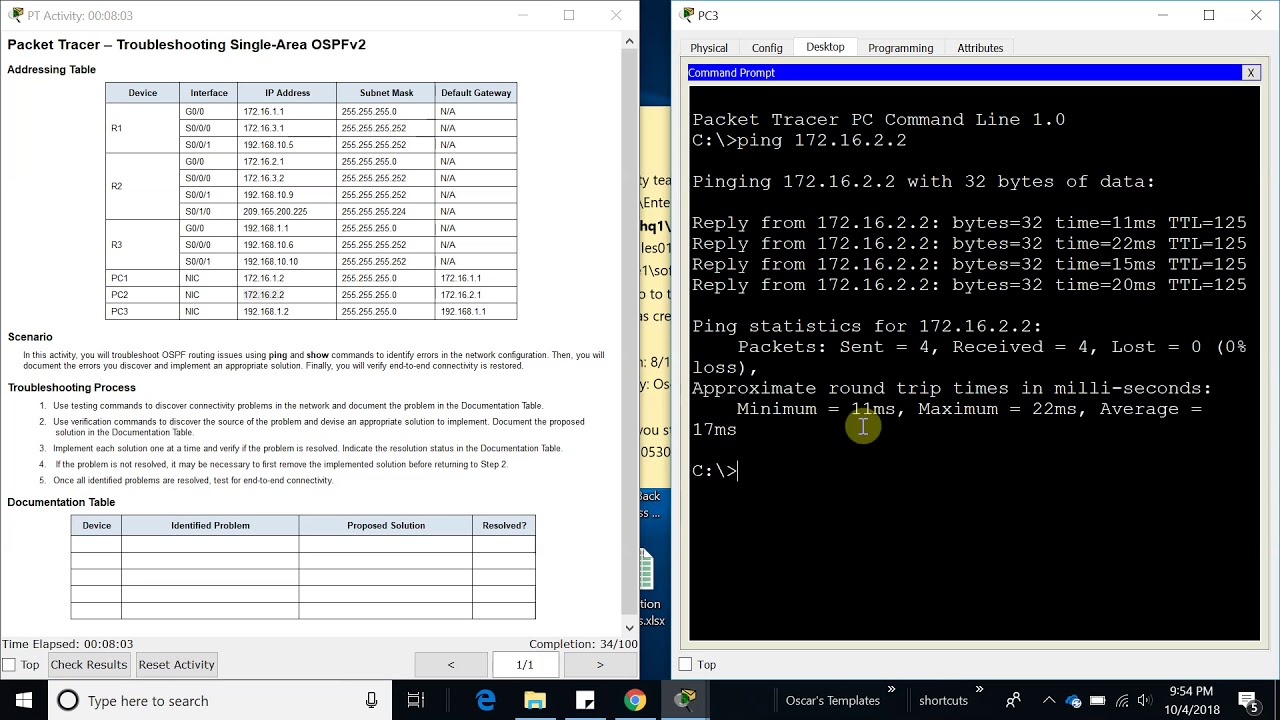Click the Packet Tracer taskbar icon
This screenshot has height=720, width=1280.
click(684, 700)
